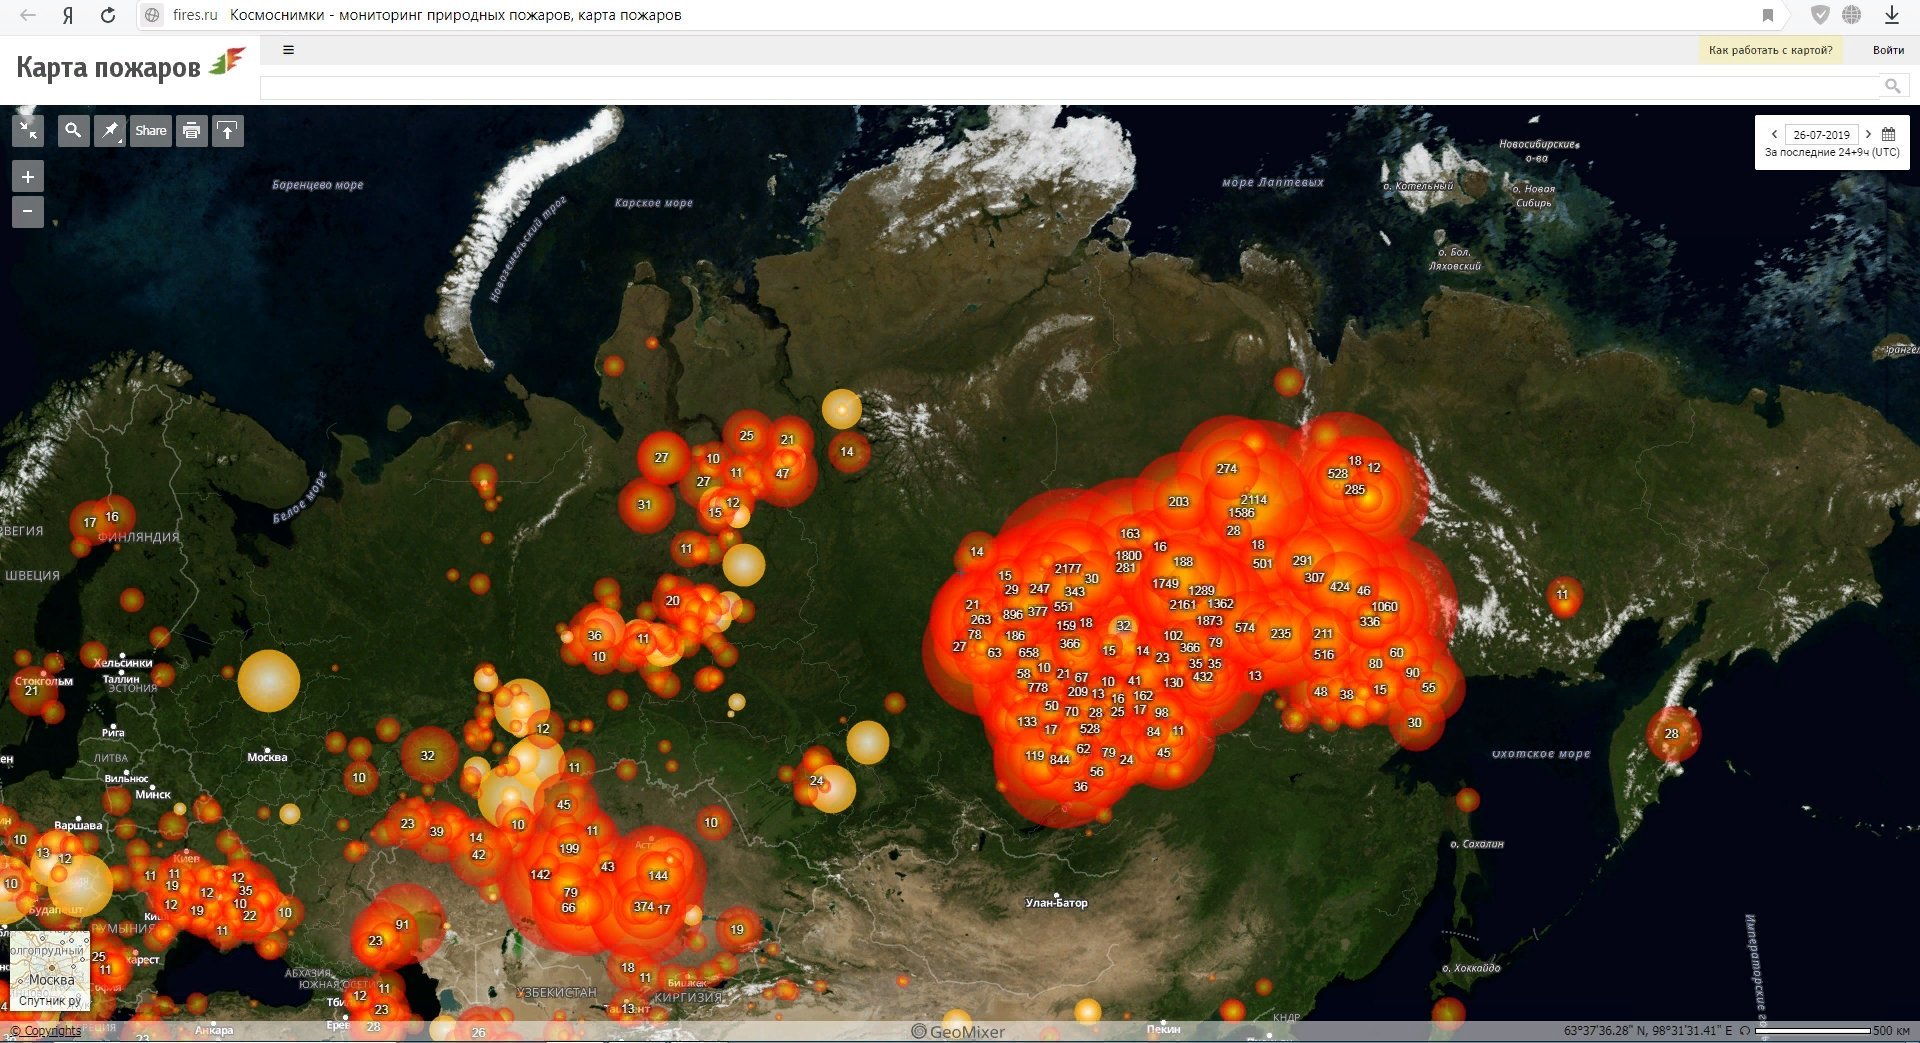Screen dimensions: 1920x1043
Task: Click the 'море Лаптевых' sea label
Action: click(1272, 182)
